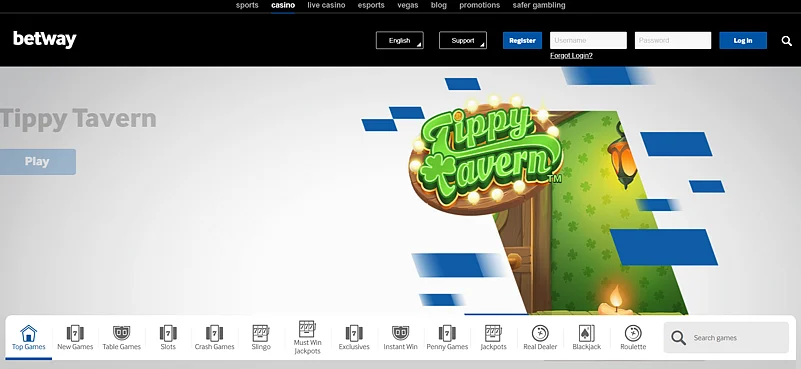Open the Roulette wheel icon
This screenshot has width=801, height=369.
[633, 333]
